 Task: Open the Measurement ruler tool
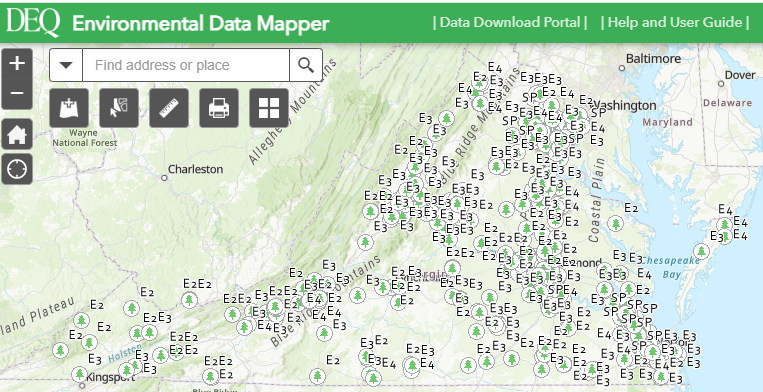point(169,108)
